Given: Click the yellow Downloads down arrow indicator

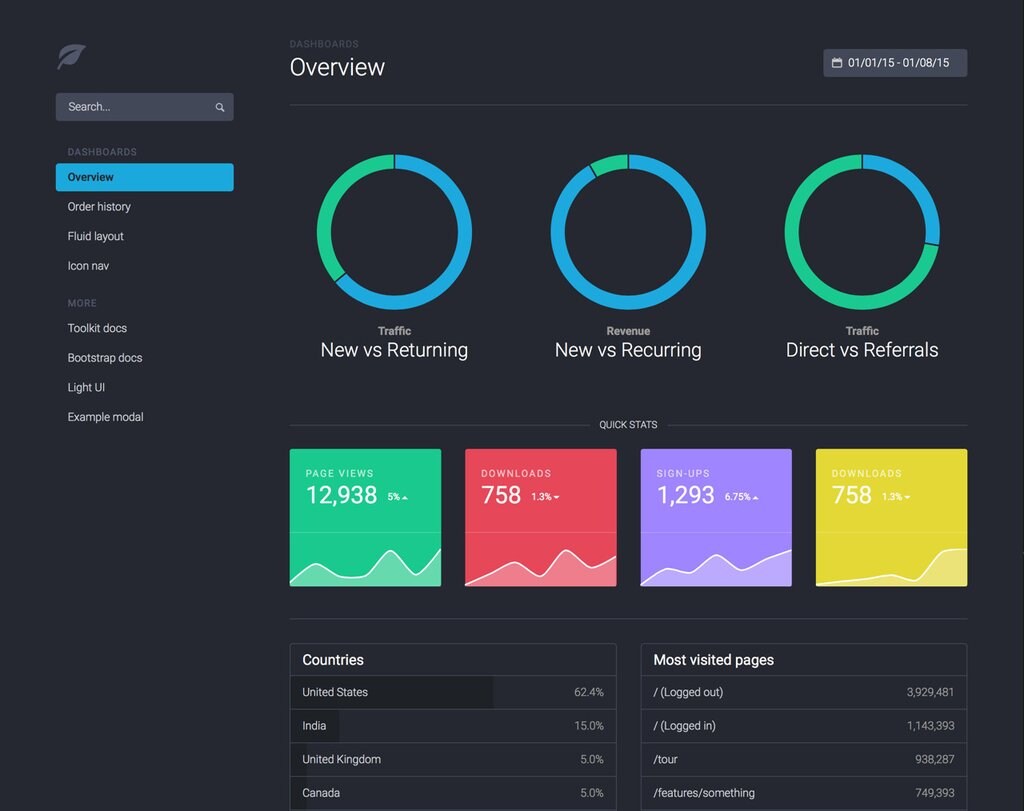Looking at the screenshot, I should 907,498.
